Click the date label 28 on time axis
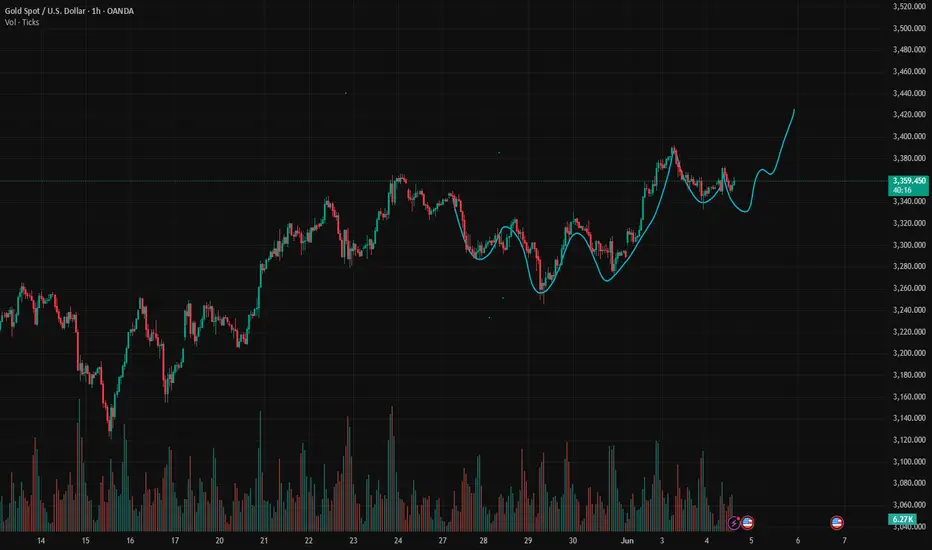932x550 pixels. 483,540
